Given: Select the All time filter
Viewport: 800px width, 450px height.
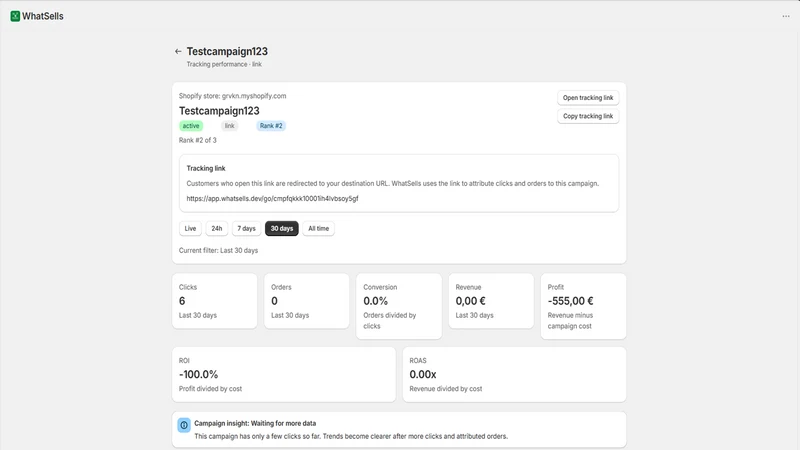Looking at the screenshot, I should click(x=318, y=229).
